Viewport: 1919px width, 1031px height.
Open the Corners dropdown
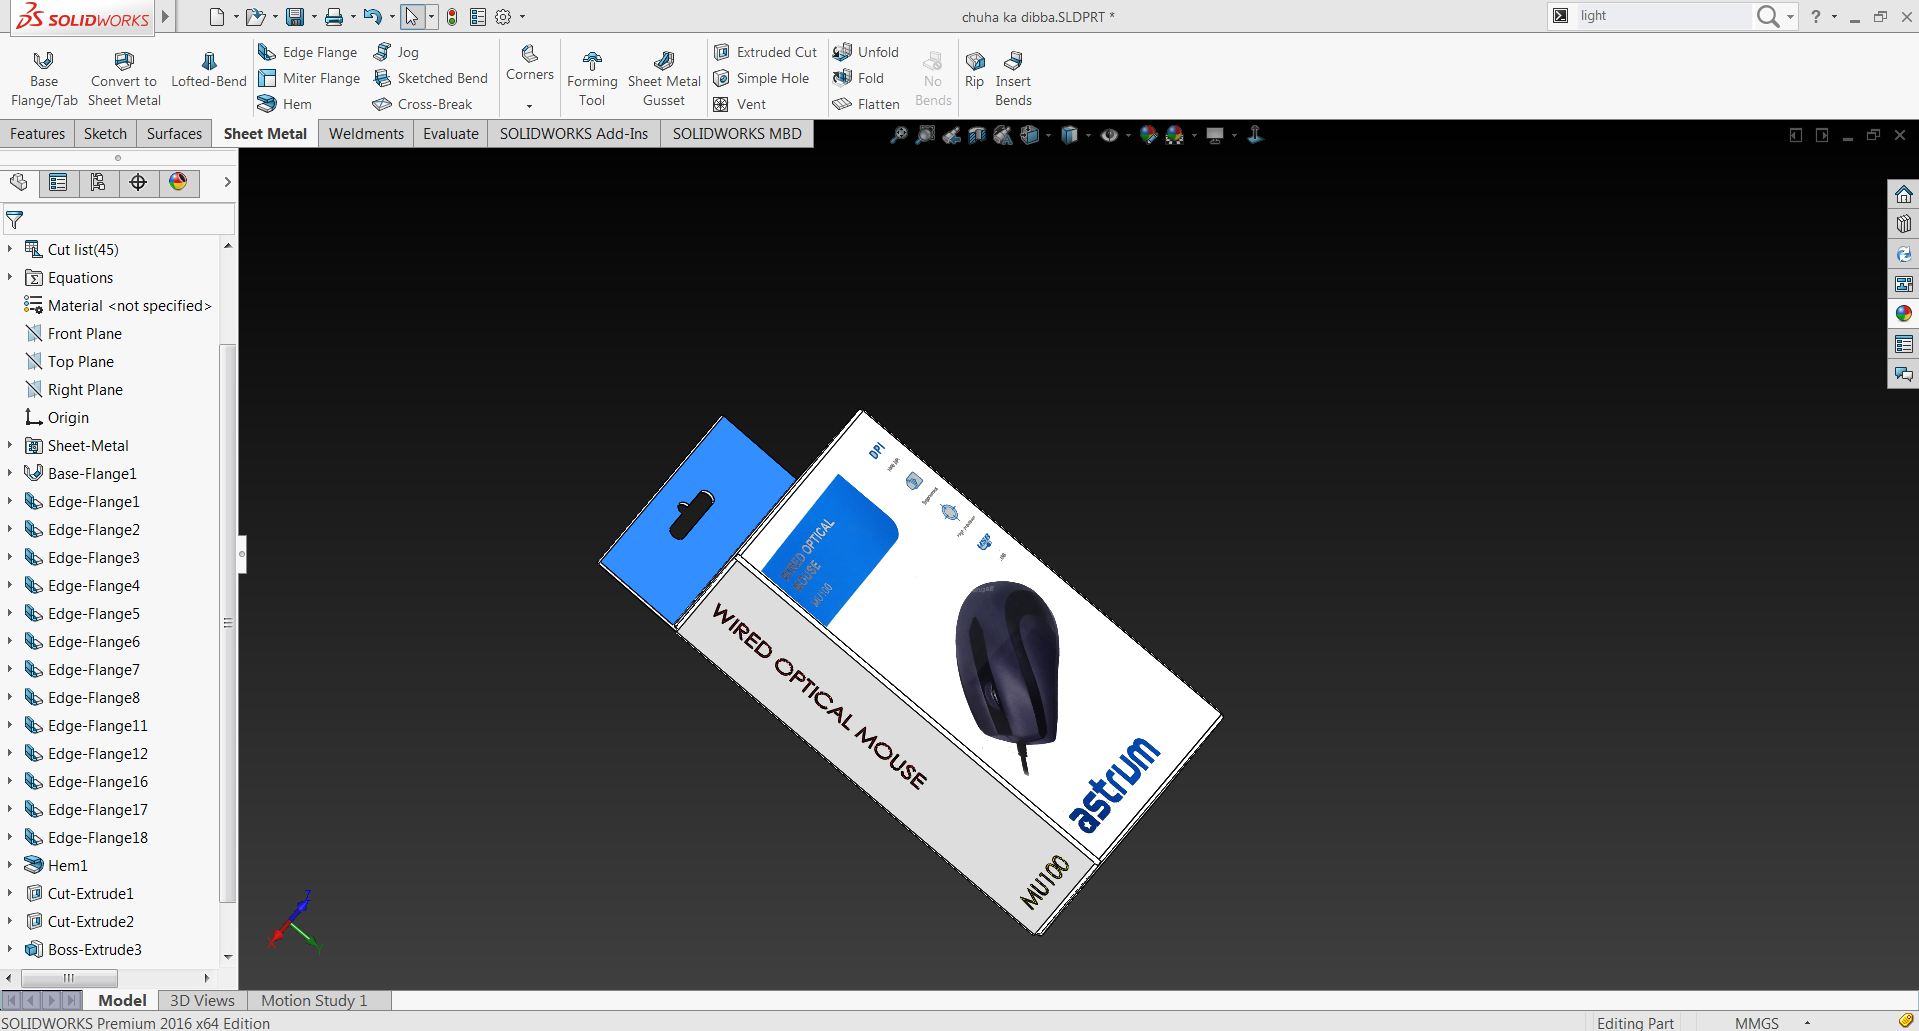pyautogui.click(x=529, y=106)
